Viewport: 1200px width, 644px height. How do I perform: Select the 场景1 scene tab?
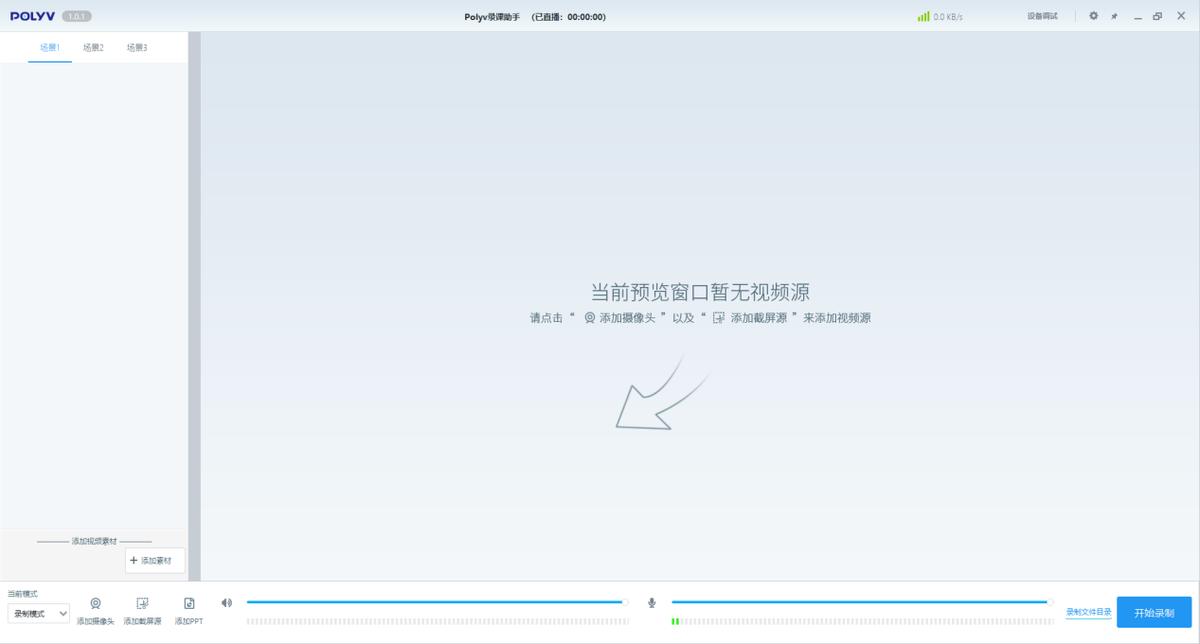49,46
